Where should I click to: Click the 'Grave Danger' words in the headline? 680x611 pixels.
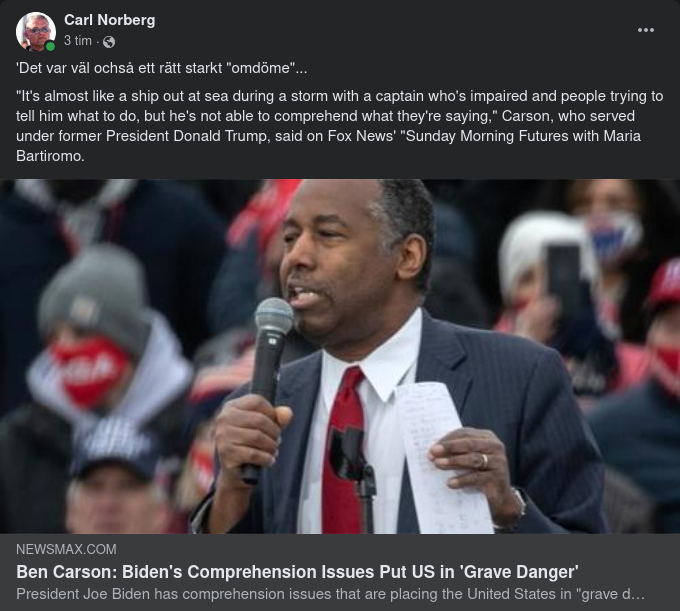point(519,572)
